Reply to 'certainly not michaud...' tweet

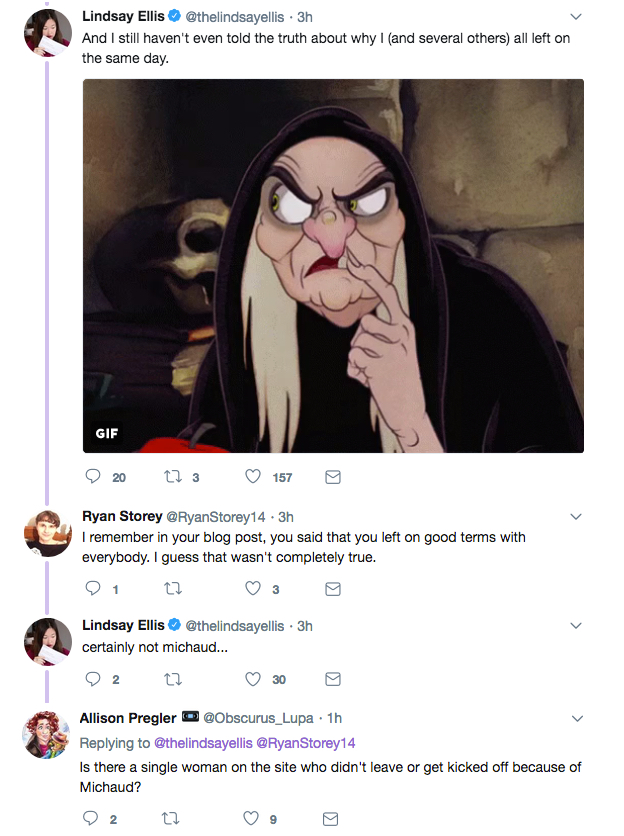pyautogui.click(x=93, y=679)
